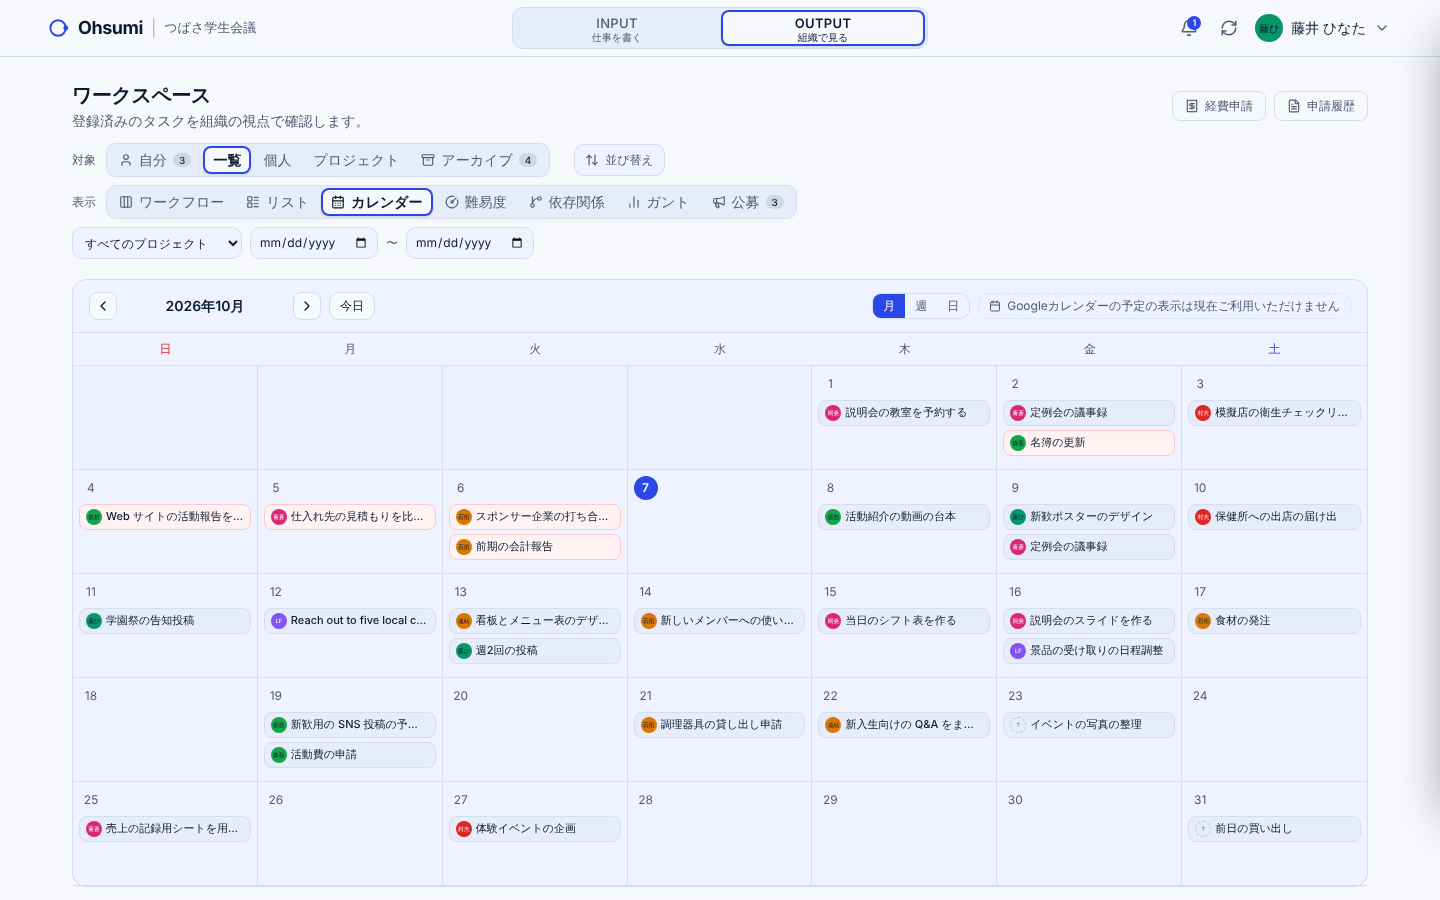
Task: Select 自分 target filter
Action: coord(155,160)
